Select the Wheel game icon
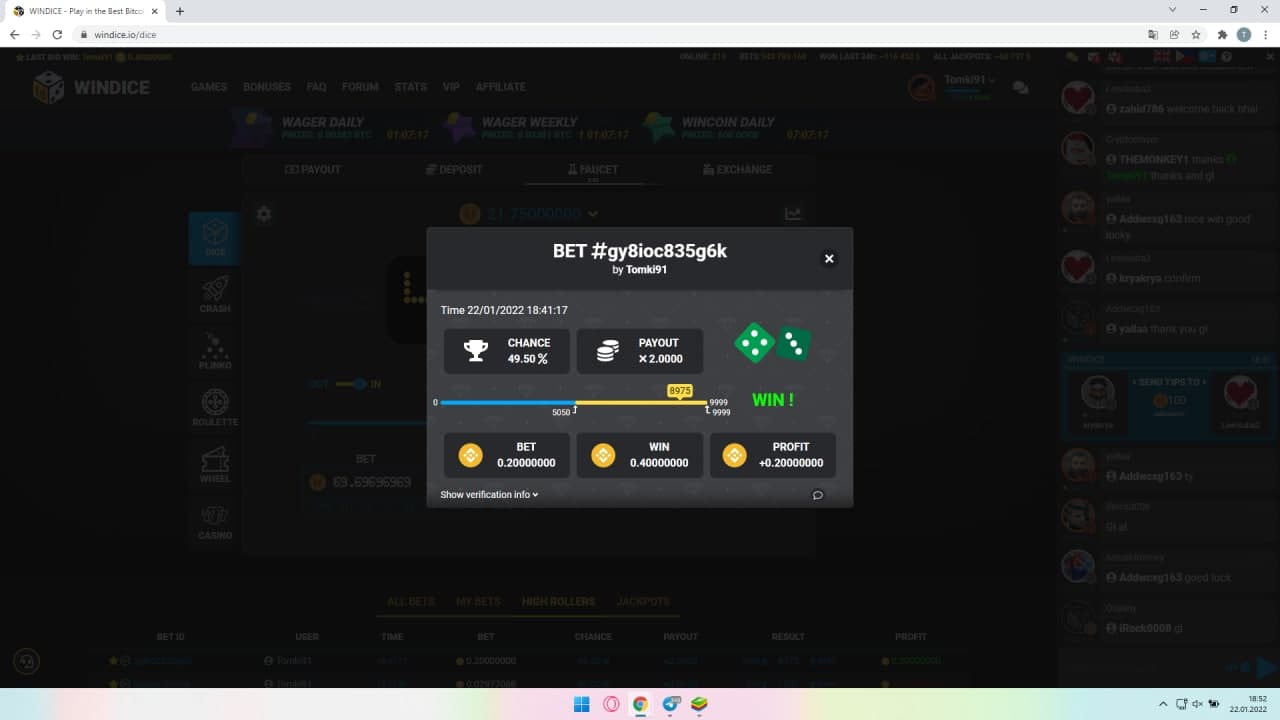Screen dimensions: 1280x720 (215, 464)
